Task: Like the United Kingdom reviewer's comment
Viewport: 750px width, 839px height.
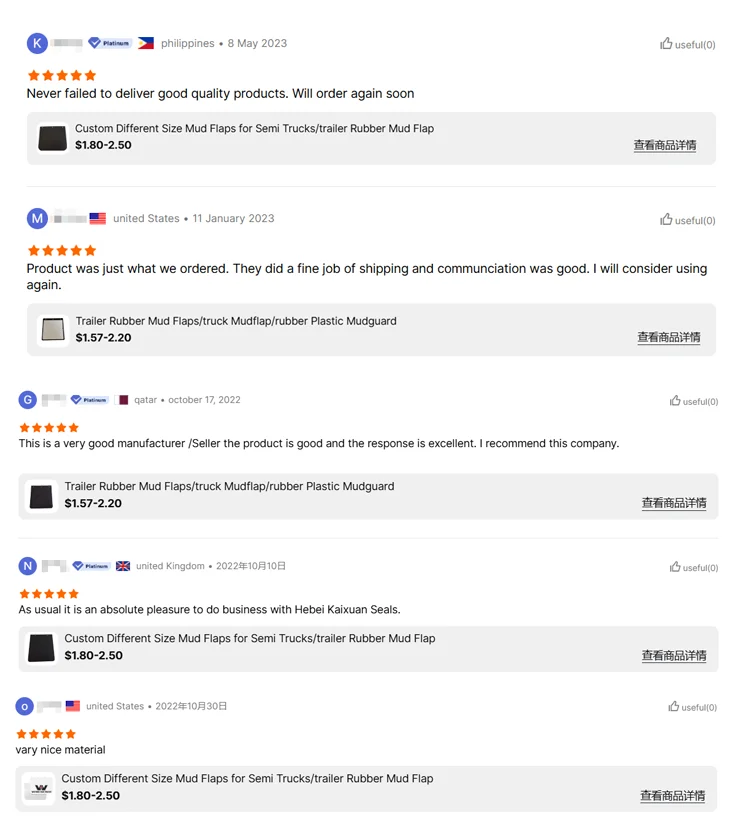Action: click(675, 567)
